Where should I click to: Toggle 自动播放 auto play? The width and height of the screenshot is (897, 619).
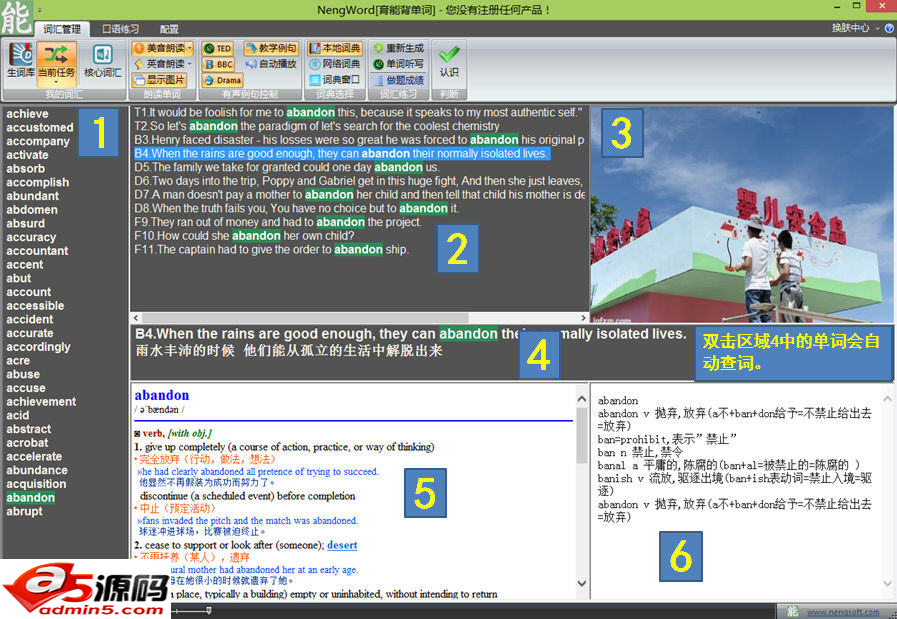pyautogui.click(x=271, y=64)
